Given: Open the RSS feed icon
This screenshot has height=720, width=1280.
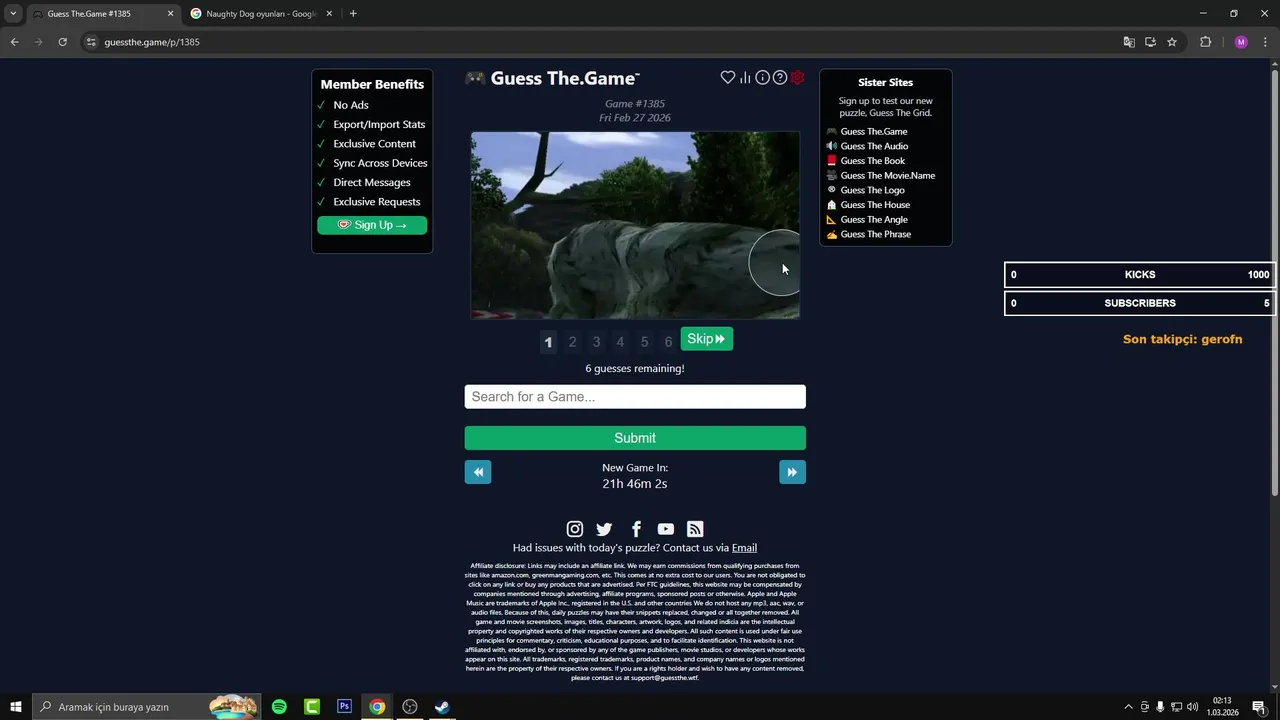Looking at the screenshot, I should point(695,529).
